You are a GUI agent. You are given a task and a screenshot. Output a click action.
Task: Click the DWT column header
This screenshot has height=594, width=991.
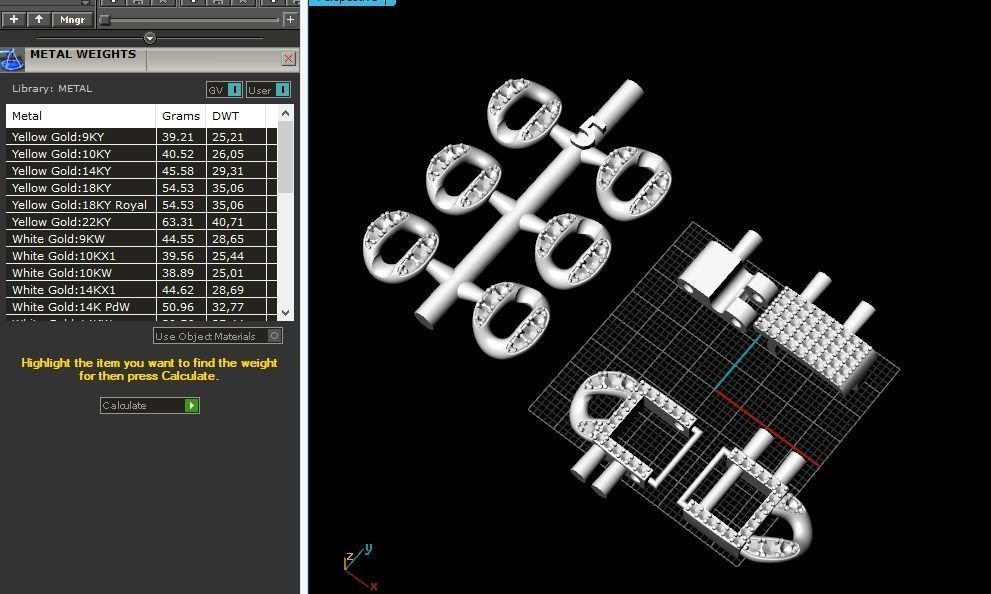click(x=236, y=116)
